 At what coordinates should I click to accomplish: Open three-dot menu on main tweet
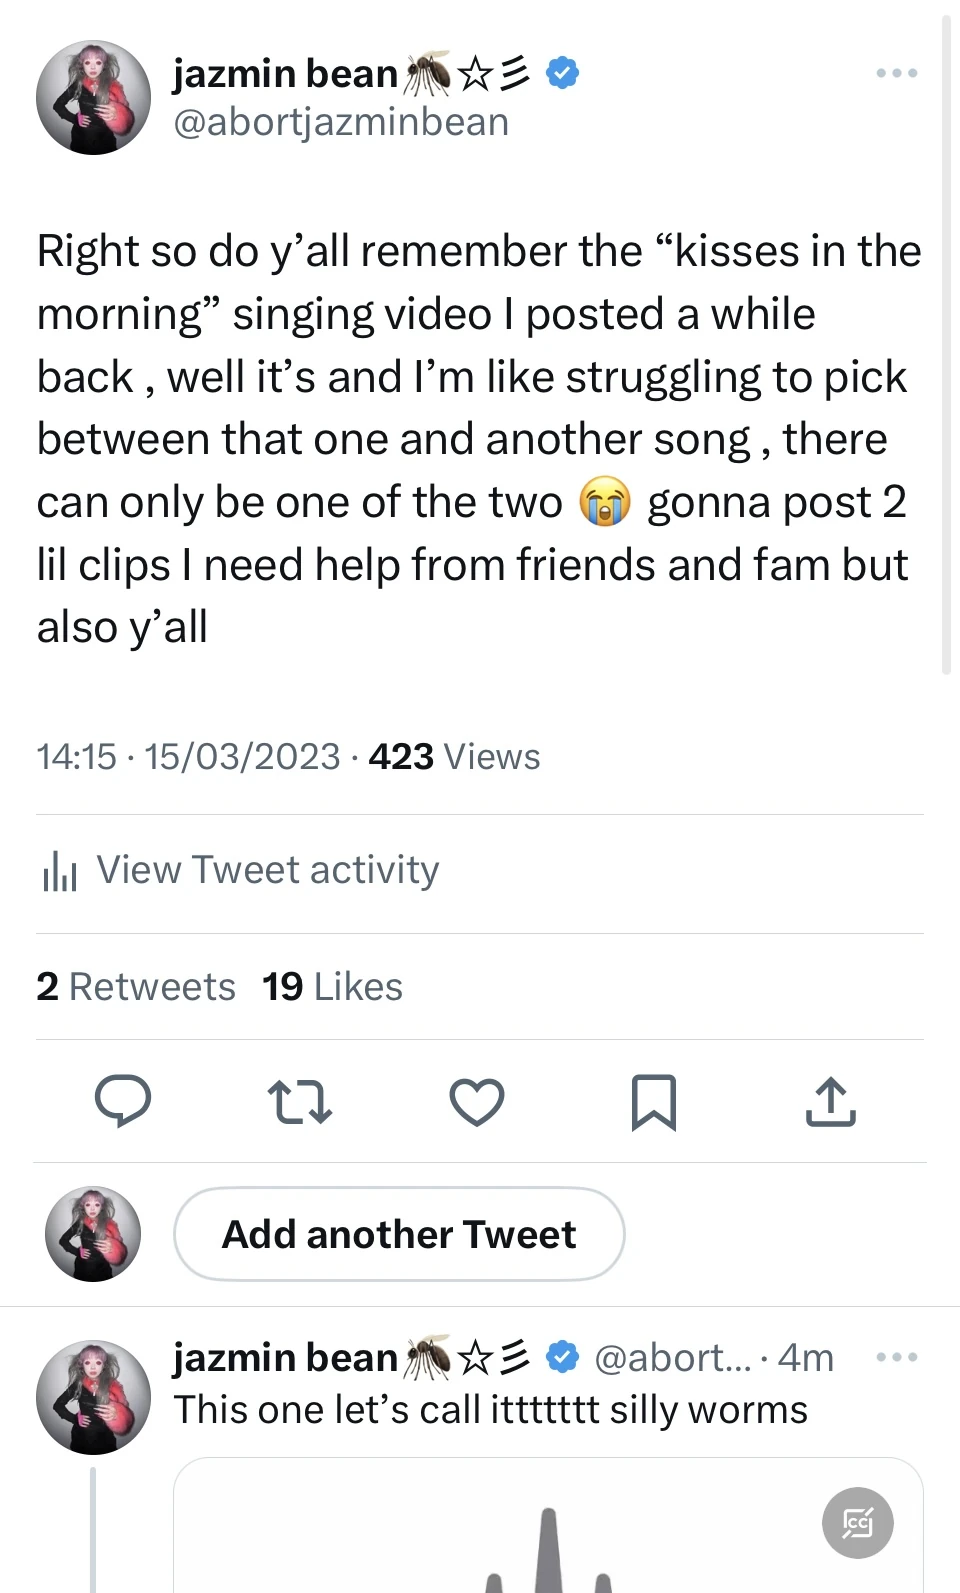click(x=896, y=73)
